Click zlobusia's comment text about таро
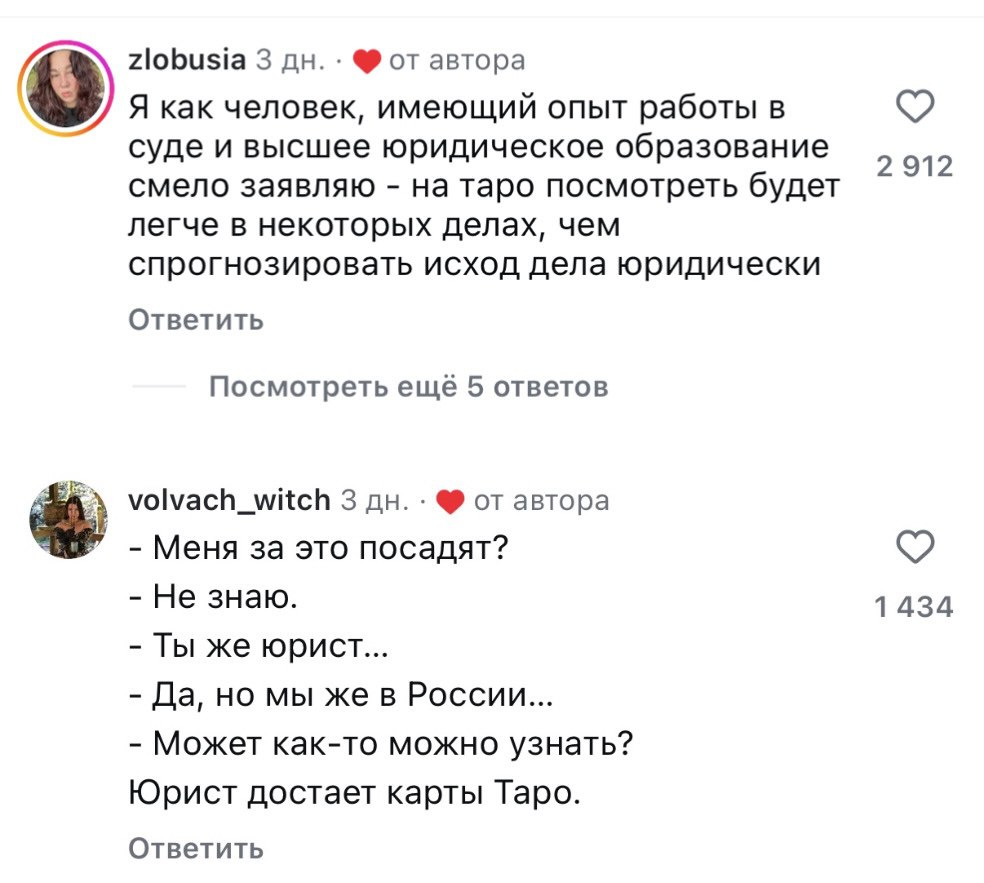The width and height of the screenshot is (984, 883). pyautogui.click(x=480, y=187)
